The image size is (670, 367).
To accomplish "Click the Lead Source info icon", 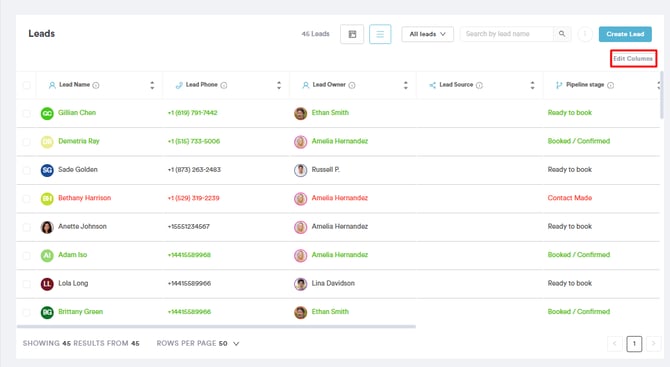I will 479,85.
